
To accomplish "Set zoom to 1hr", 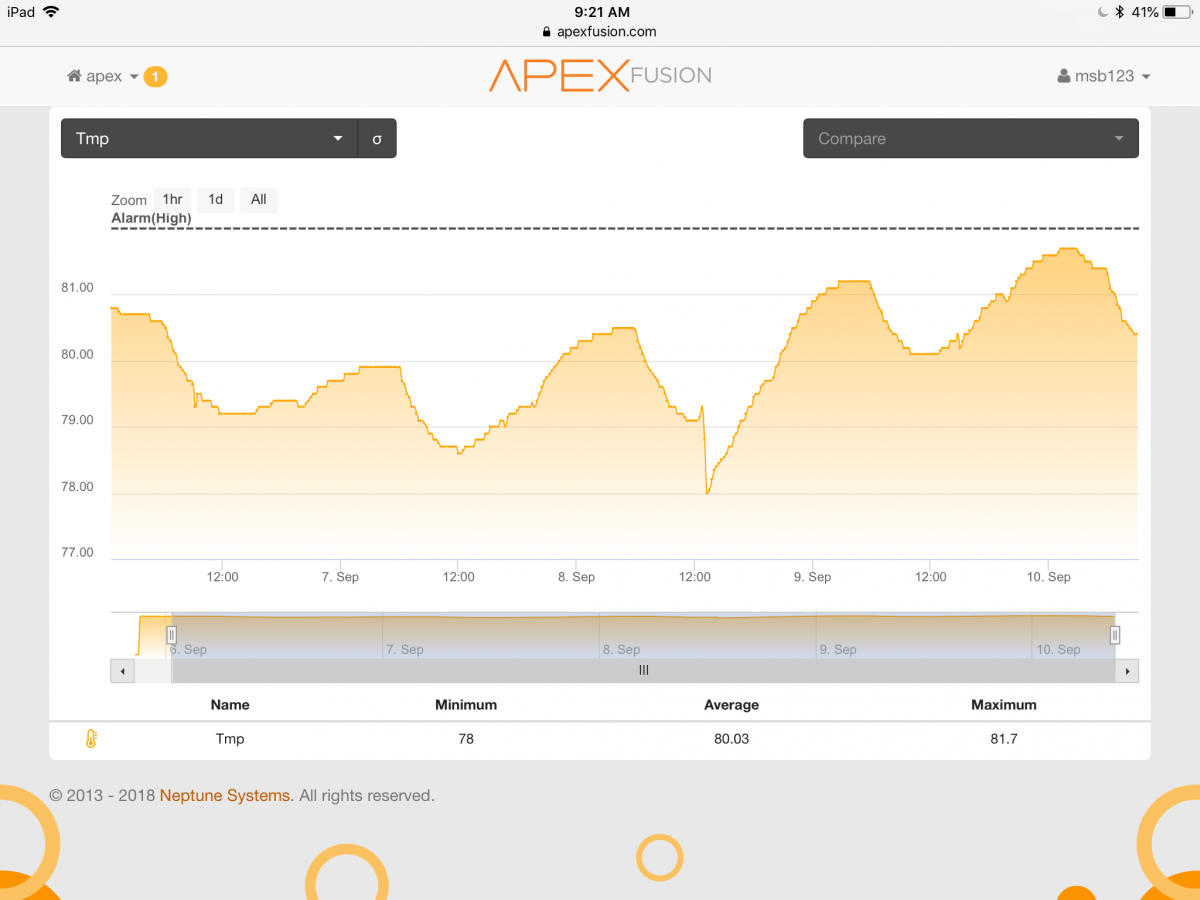I will point(172,199).
